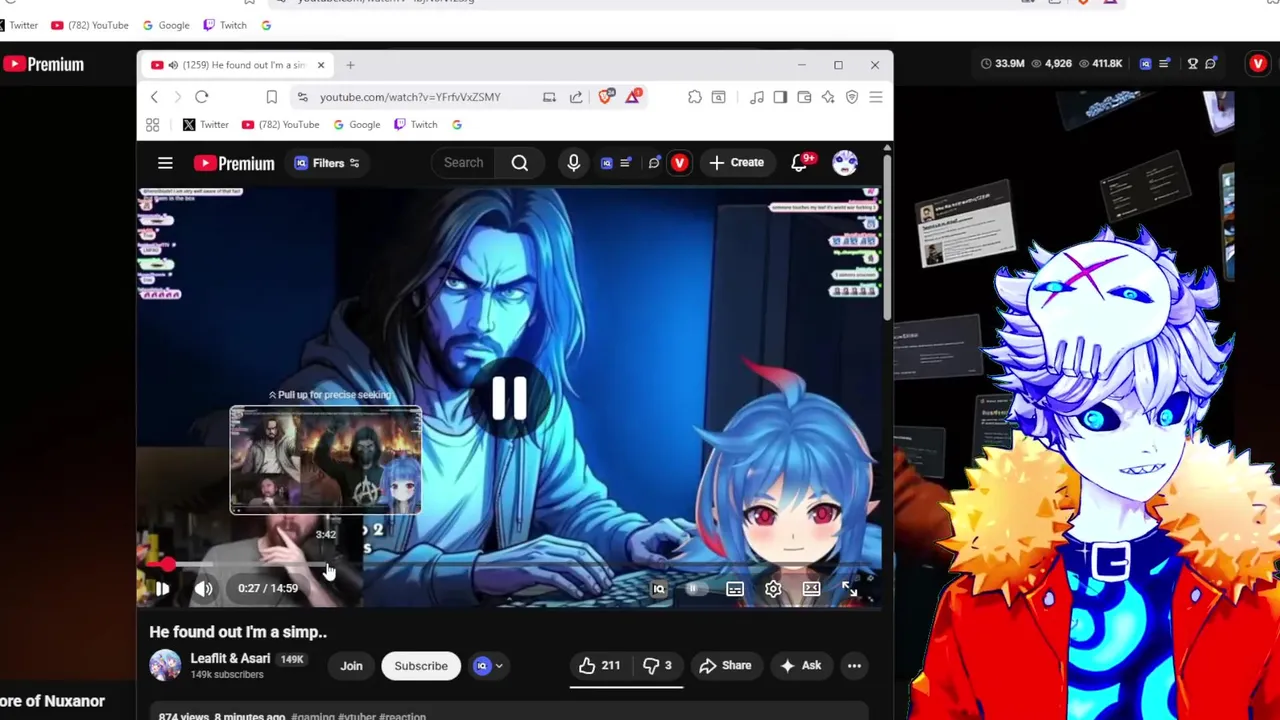Open Twitch bookmark in front window
This screenshot has height=720, width=1280.
[416, 125]
